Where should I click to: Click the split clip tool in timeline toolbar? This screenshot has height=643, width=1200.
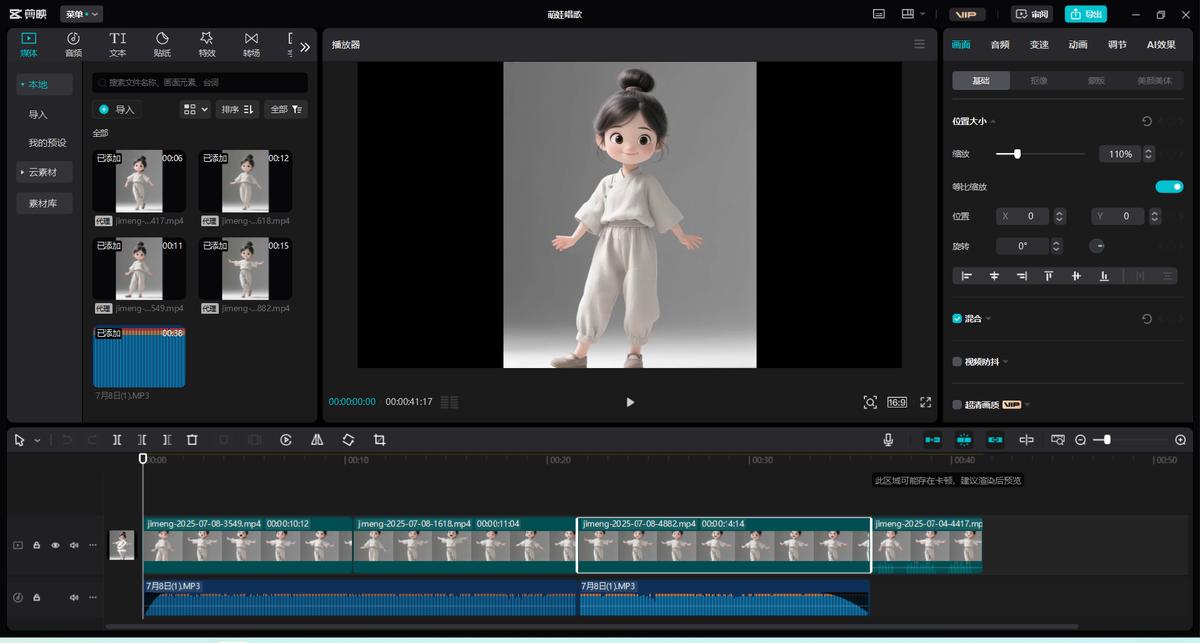click(117, 440)
